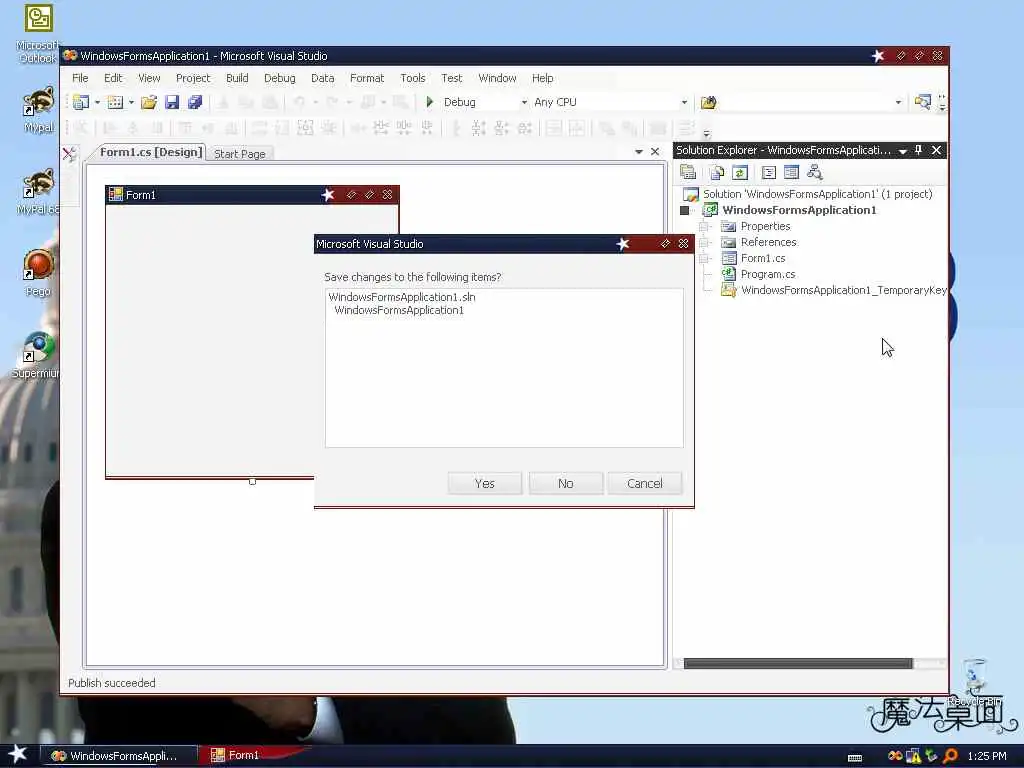
Task: Click the View Designer icon in Solution Explorer
Action: click(x=792, y=172)
